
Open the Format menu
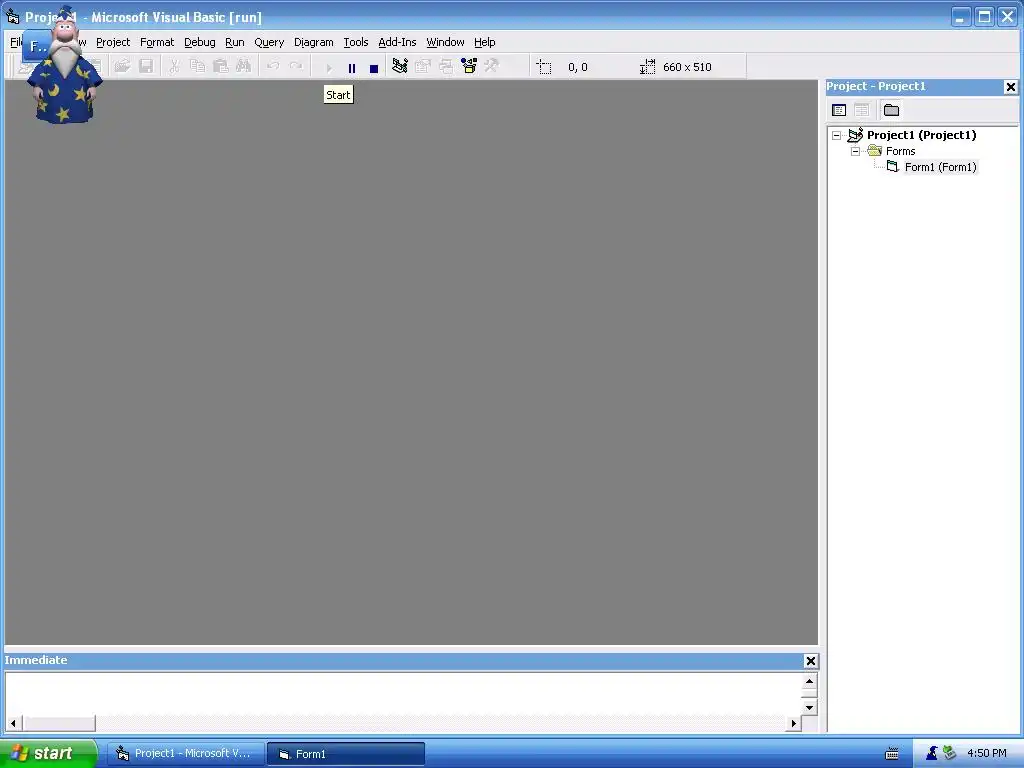point(157,42)
